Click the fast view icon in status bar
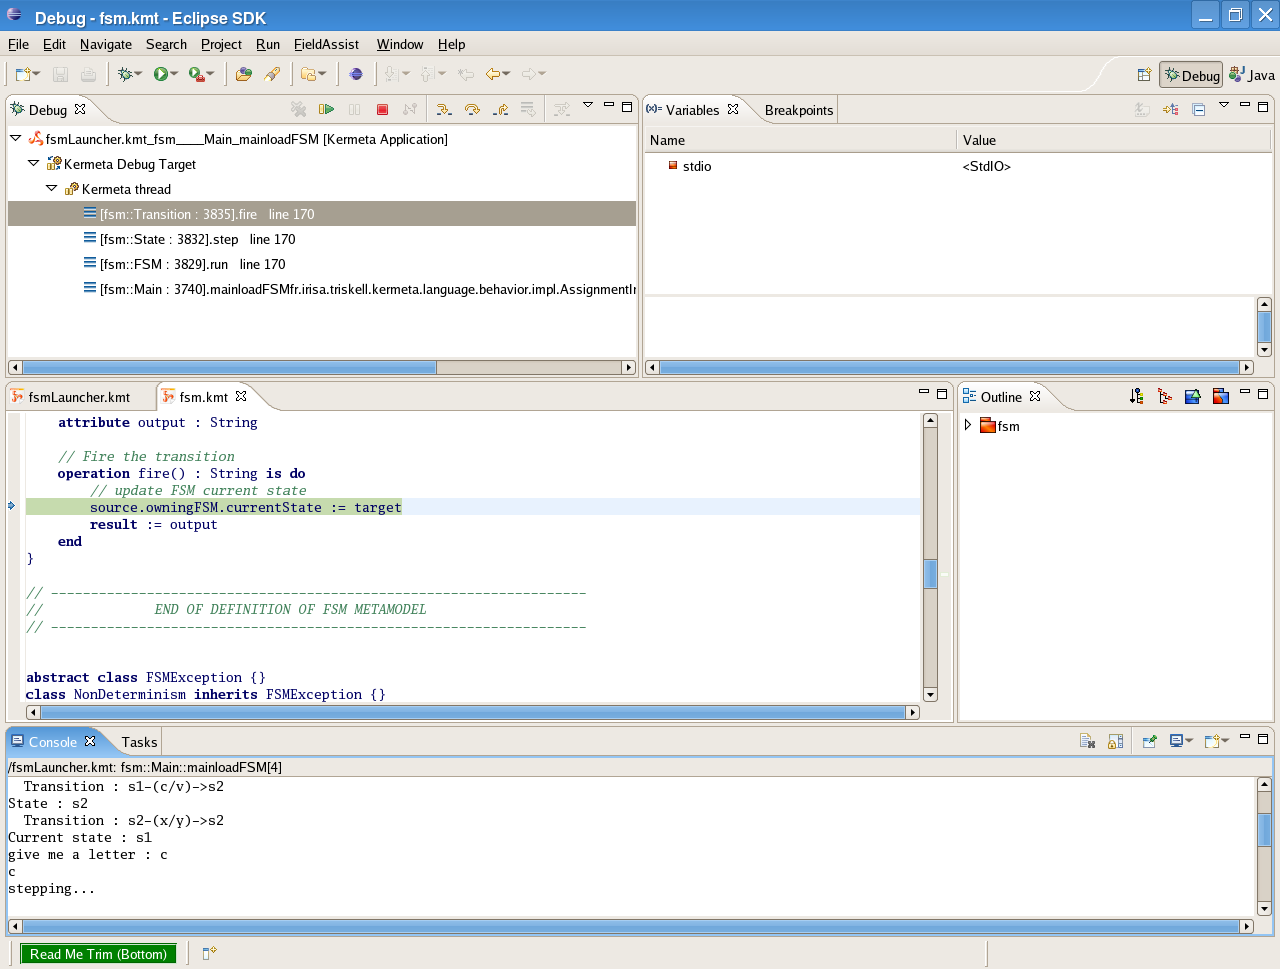Screen dimensions: 1280x969 pos(209,953)
